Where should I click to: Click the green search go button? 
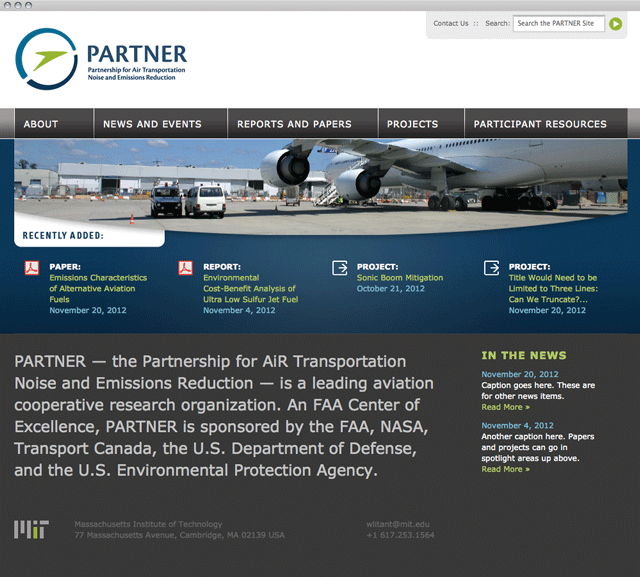pyautogui.click(x=616, y=24)
